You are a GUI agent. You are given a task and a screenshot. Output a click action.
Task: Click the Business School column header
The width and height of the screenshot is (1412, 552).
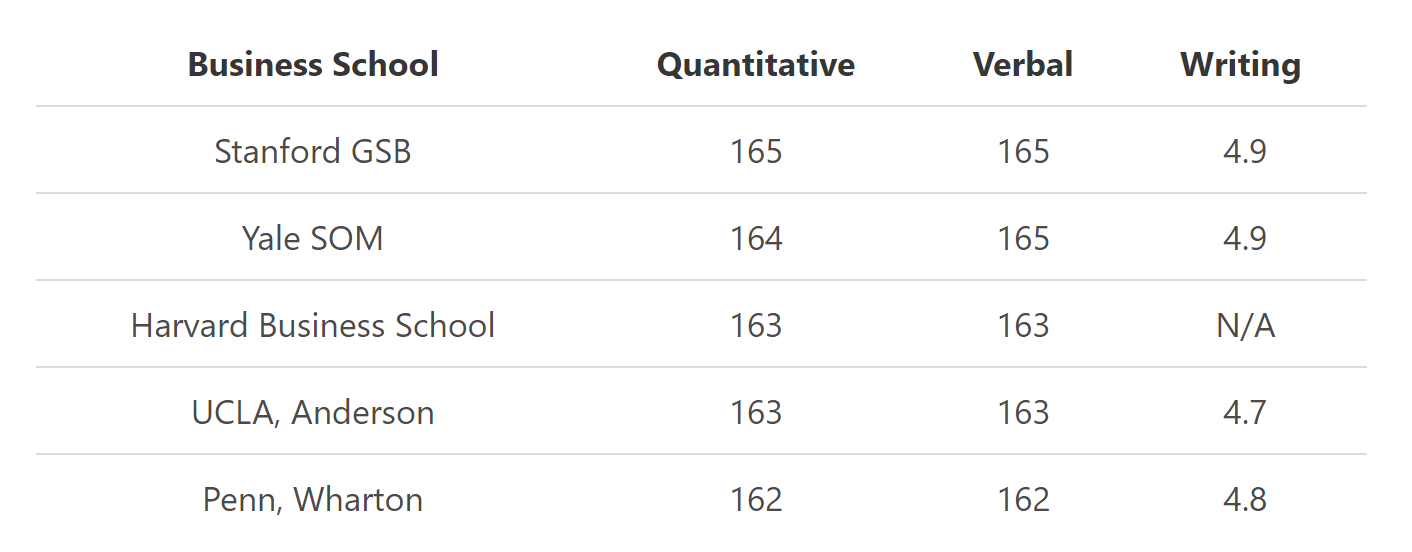[x=313, y=65]
